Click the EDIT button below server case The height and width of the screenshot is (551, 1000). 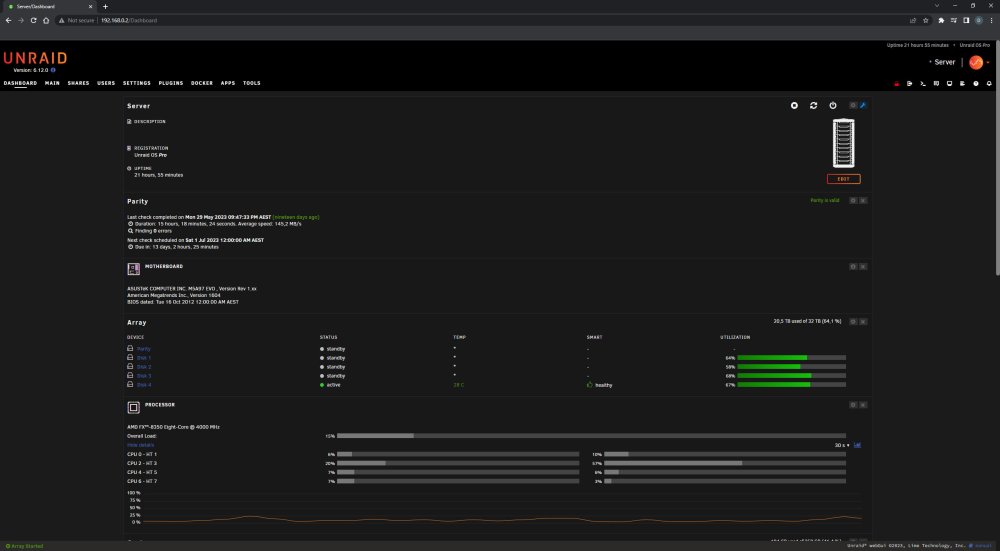point(843,179)
